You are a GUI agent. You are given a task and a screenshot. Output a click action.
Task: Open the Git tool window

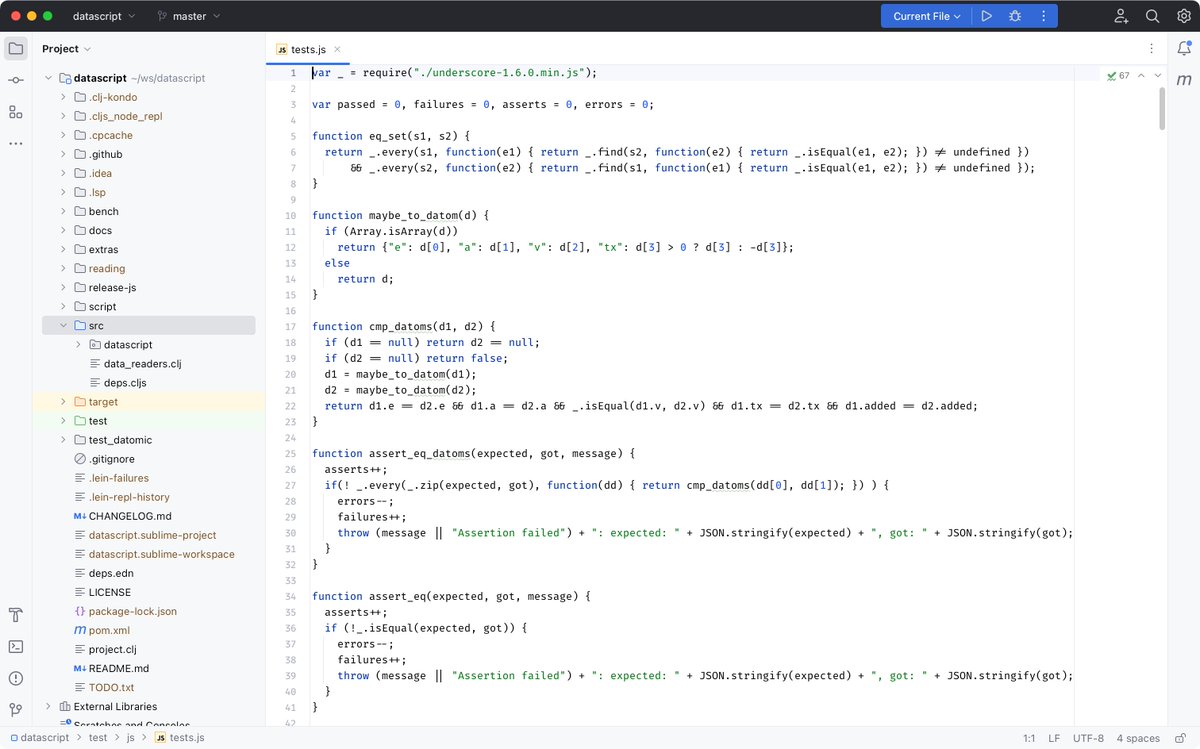(16, 710)
